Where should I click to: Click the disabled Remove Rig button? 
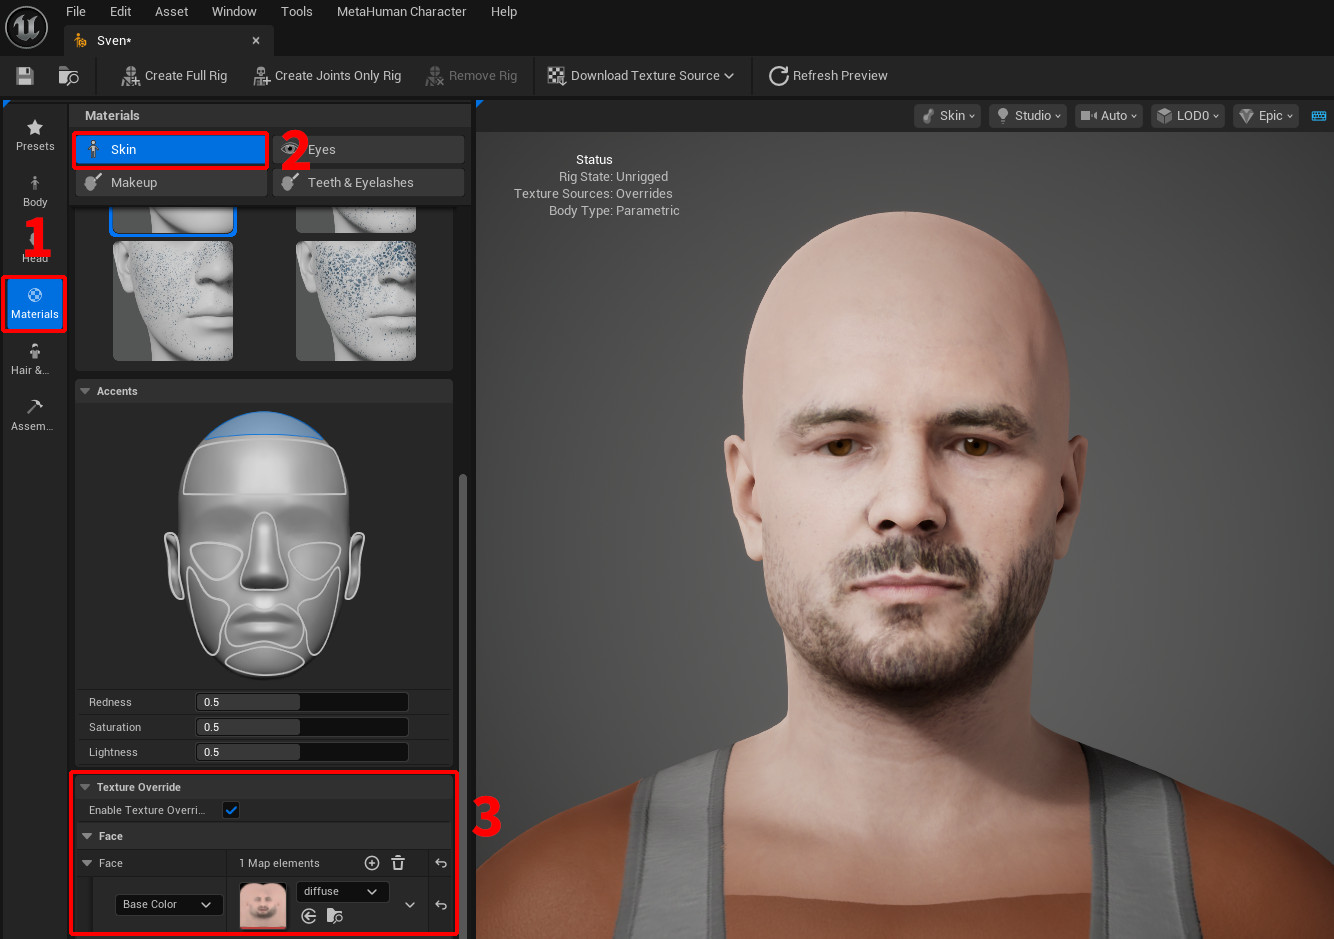coord(471,76)
